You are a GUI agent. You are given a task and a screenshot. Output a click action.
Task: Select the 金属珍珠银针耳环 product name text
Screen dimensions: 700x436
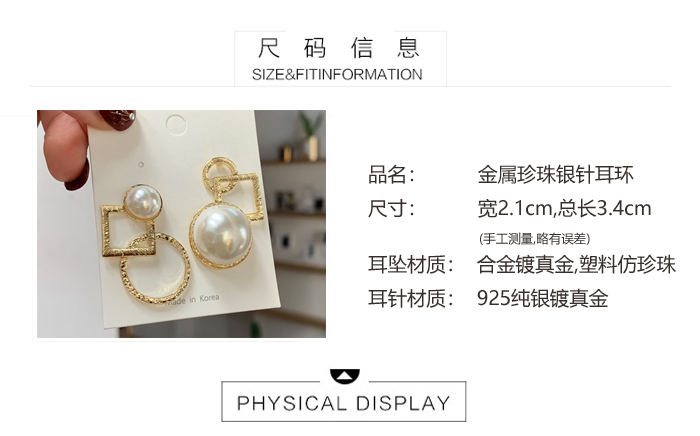coord(555,174)
